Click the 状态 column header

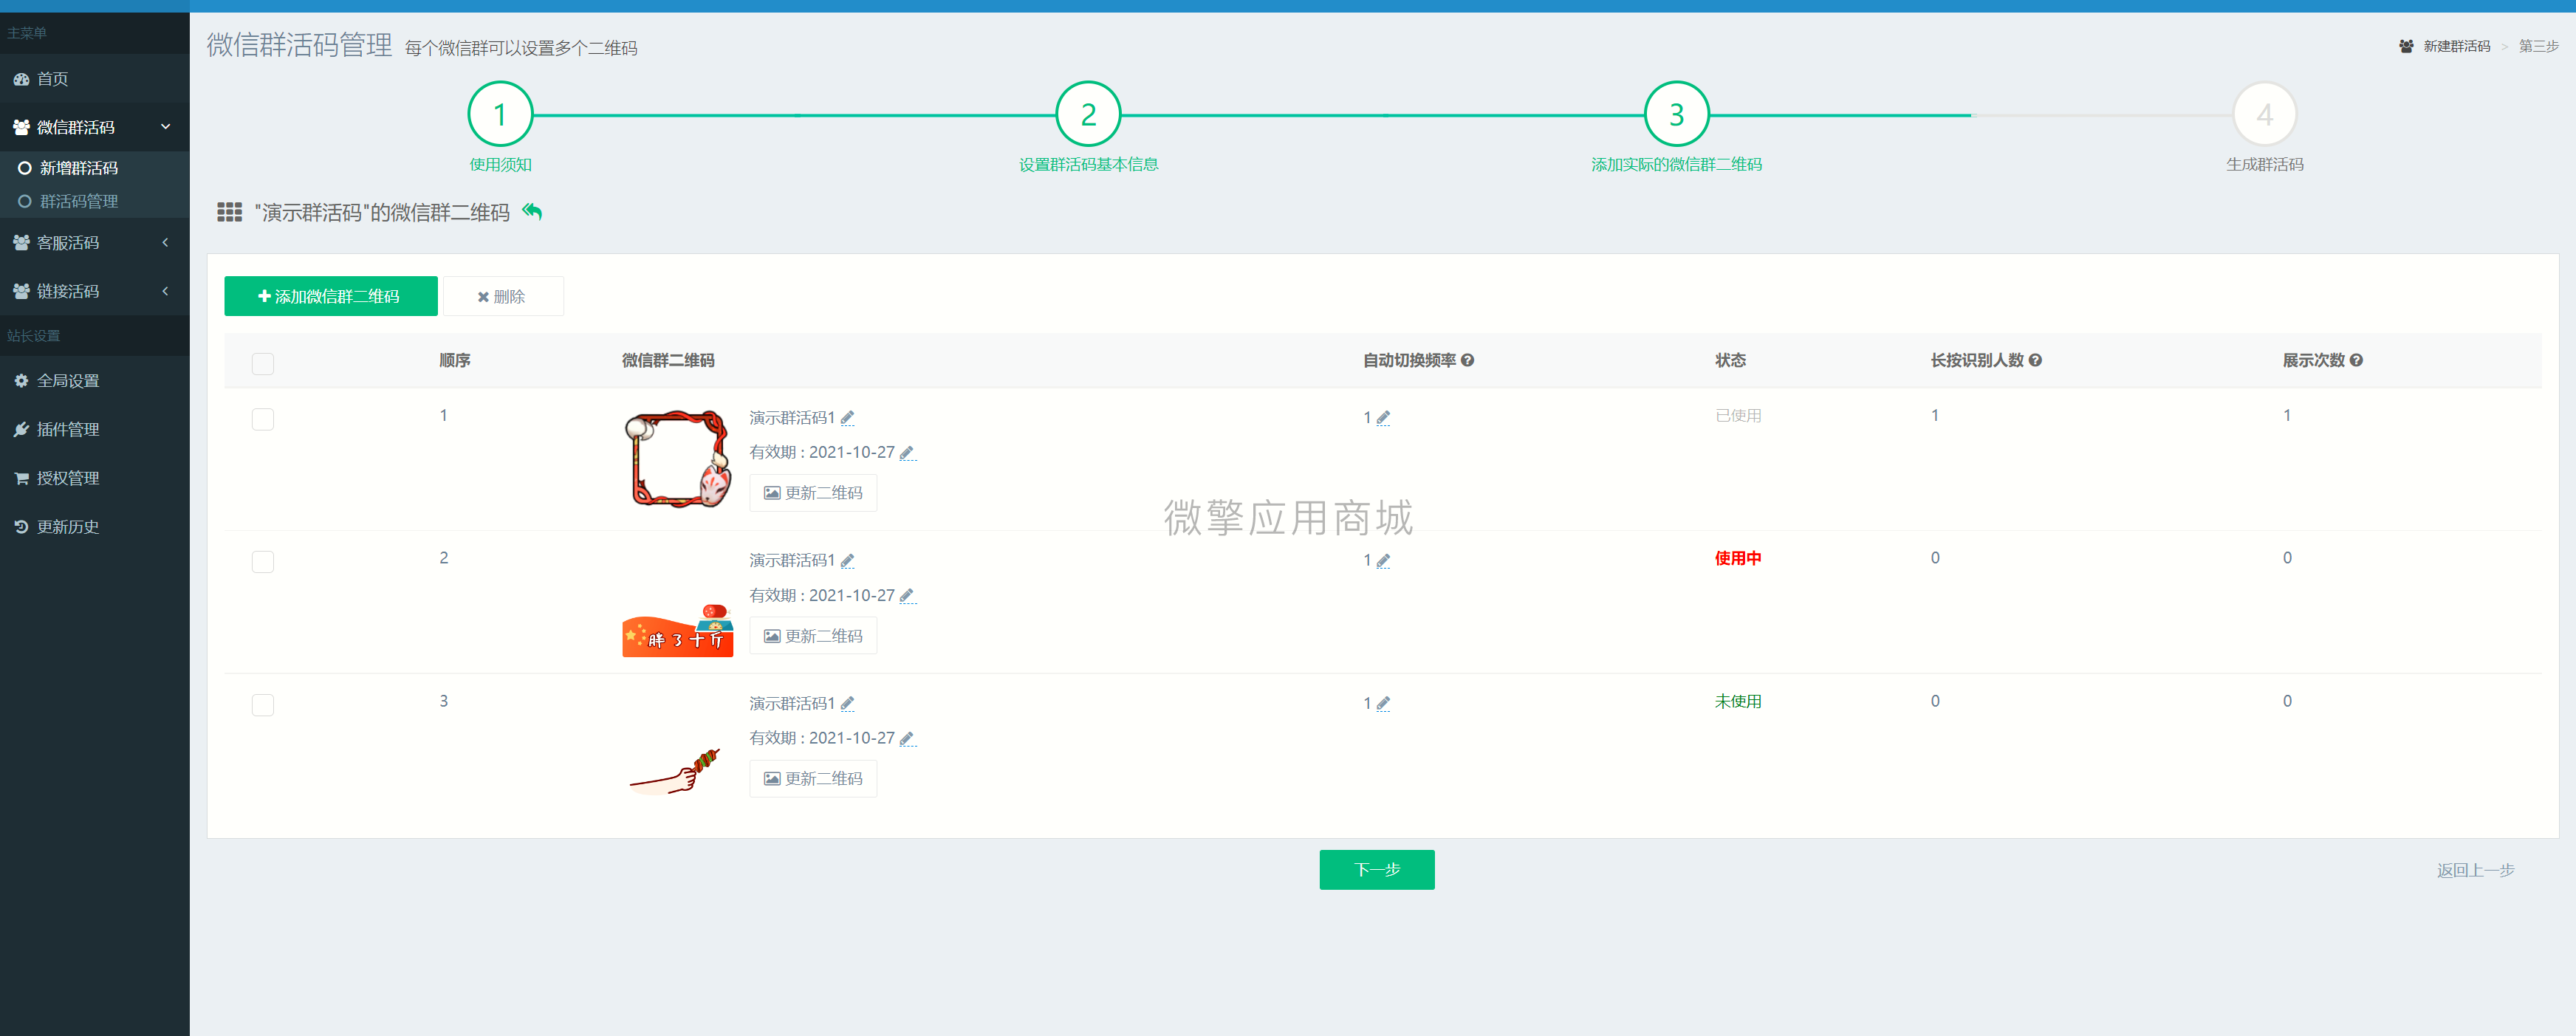coord(1730,360)
